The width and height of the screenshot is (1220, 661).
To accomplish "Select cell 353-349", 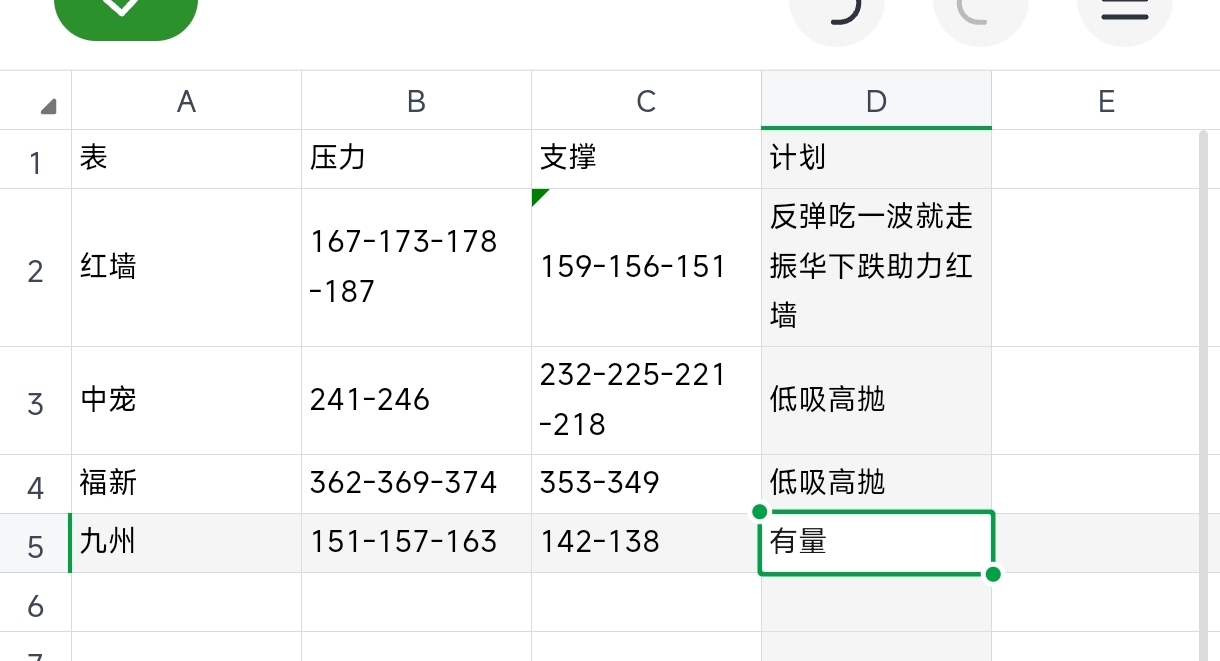I will [x=646, y=484].
